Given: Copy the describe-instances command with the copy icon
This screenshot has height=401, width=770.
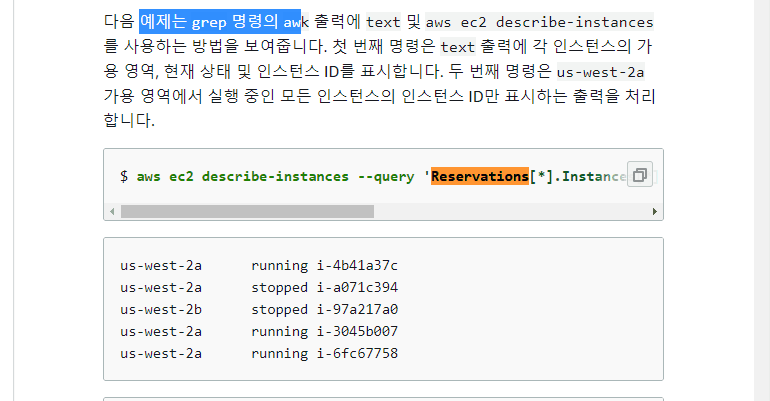Looking at the screenshot, I should [x=639, y=175].
